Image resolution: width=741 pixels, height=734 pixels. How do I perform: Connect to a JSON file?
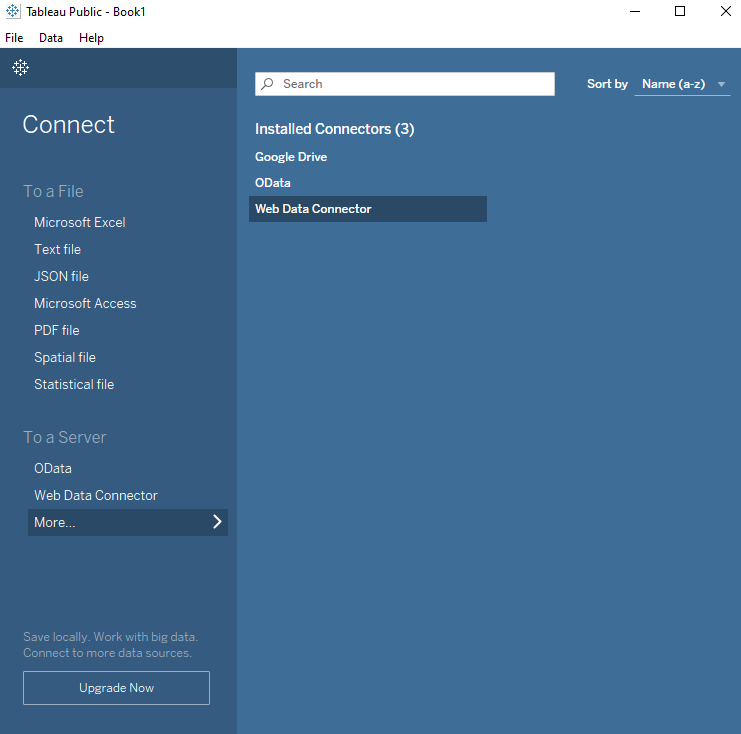coord(61,276)
